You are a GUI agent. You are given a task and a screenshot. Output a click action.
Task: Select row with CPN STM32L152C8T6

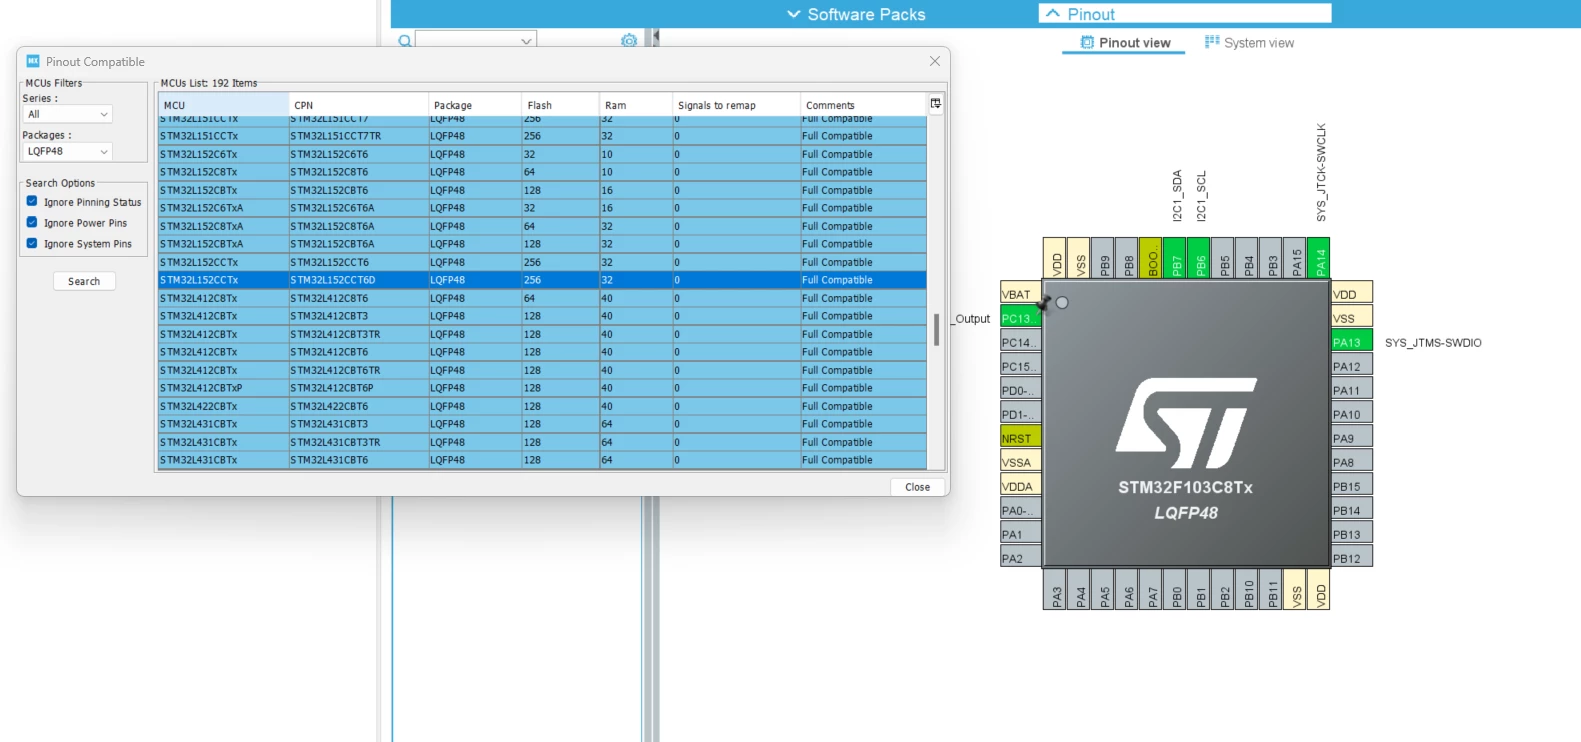pos(542,172)
